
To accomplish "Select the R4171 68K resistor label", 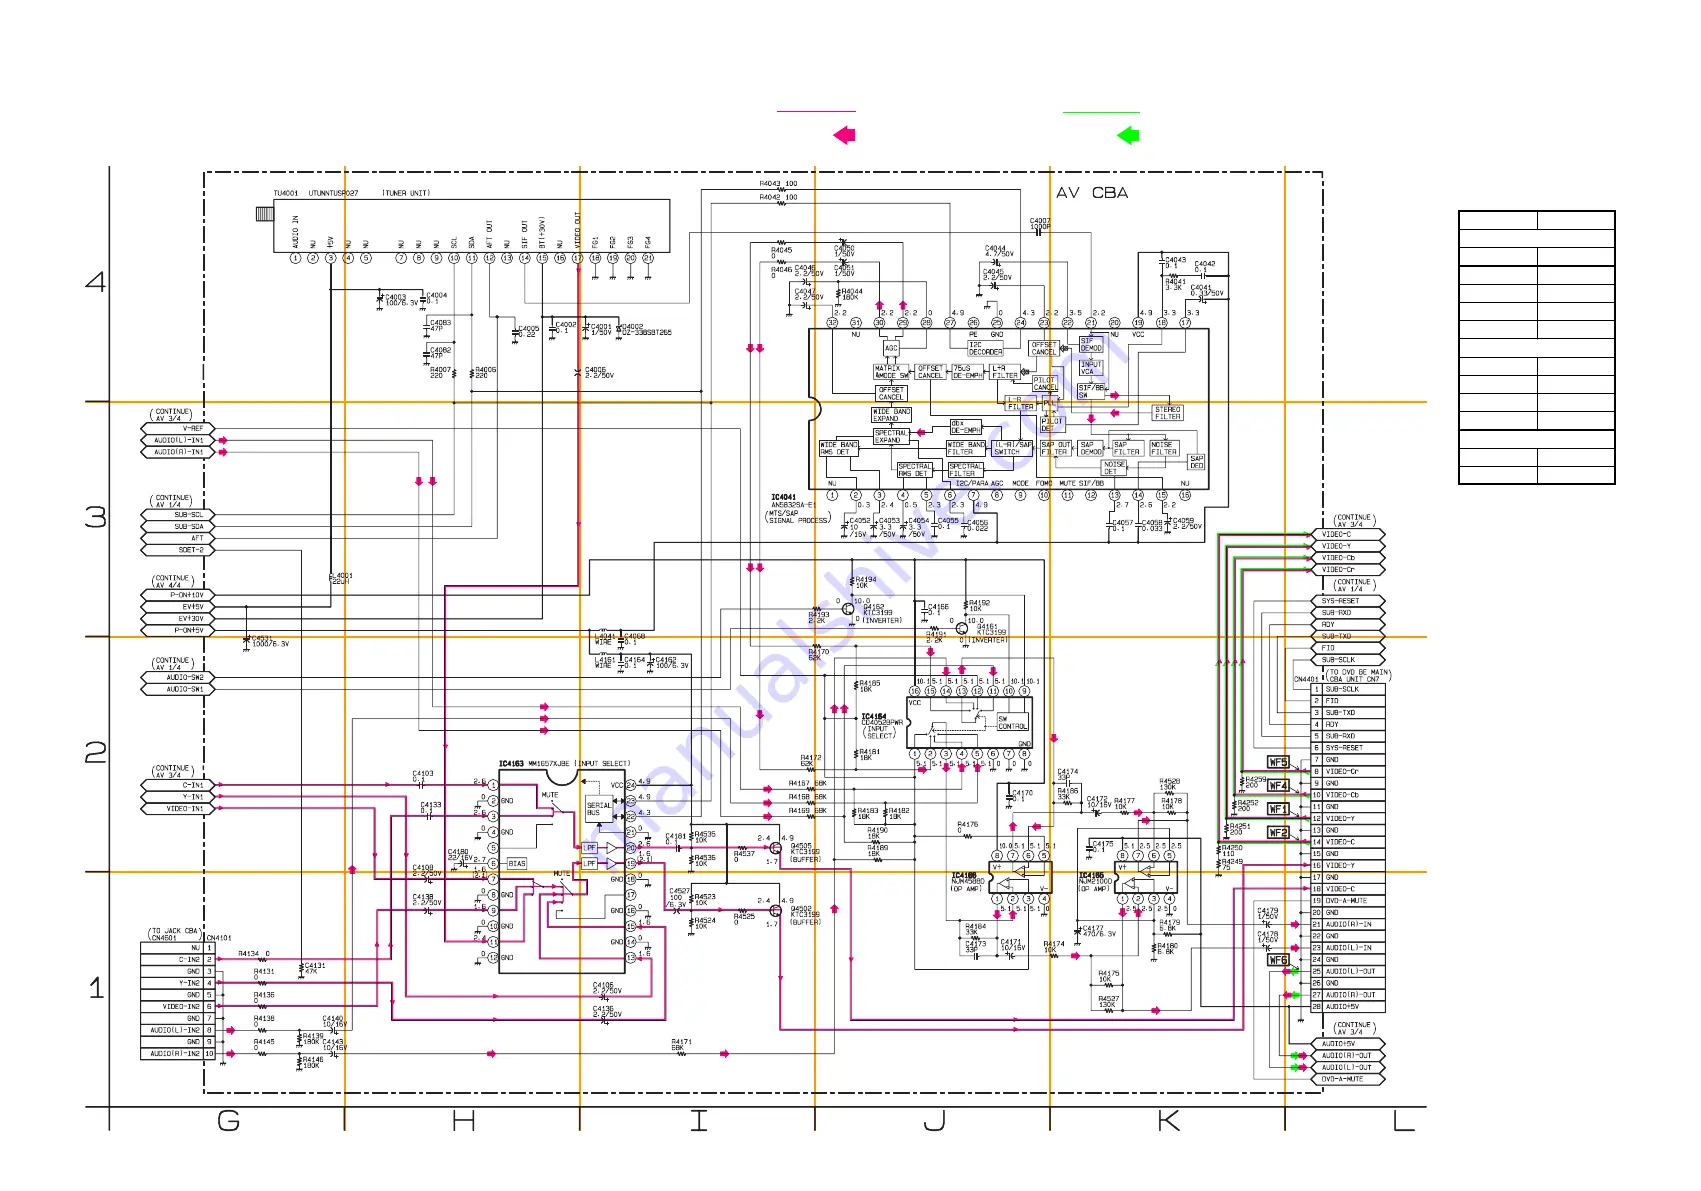I will [681, 1045].
